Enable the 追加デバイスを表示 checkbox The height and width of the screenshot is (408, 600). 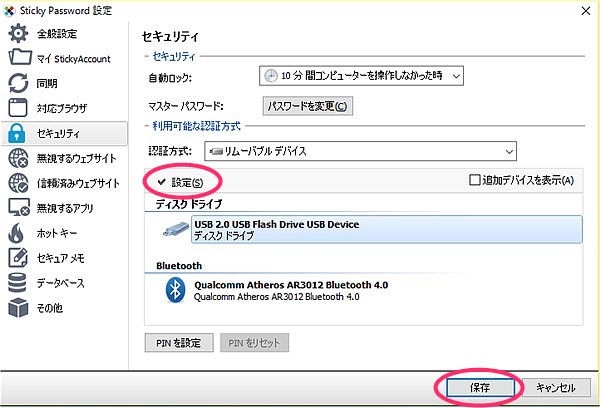pyautogui.click(x=474, y=180)
